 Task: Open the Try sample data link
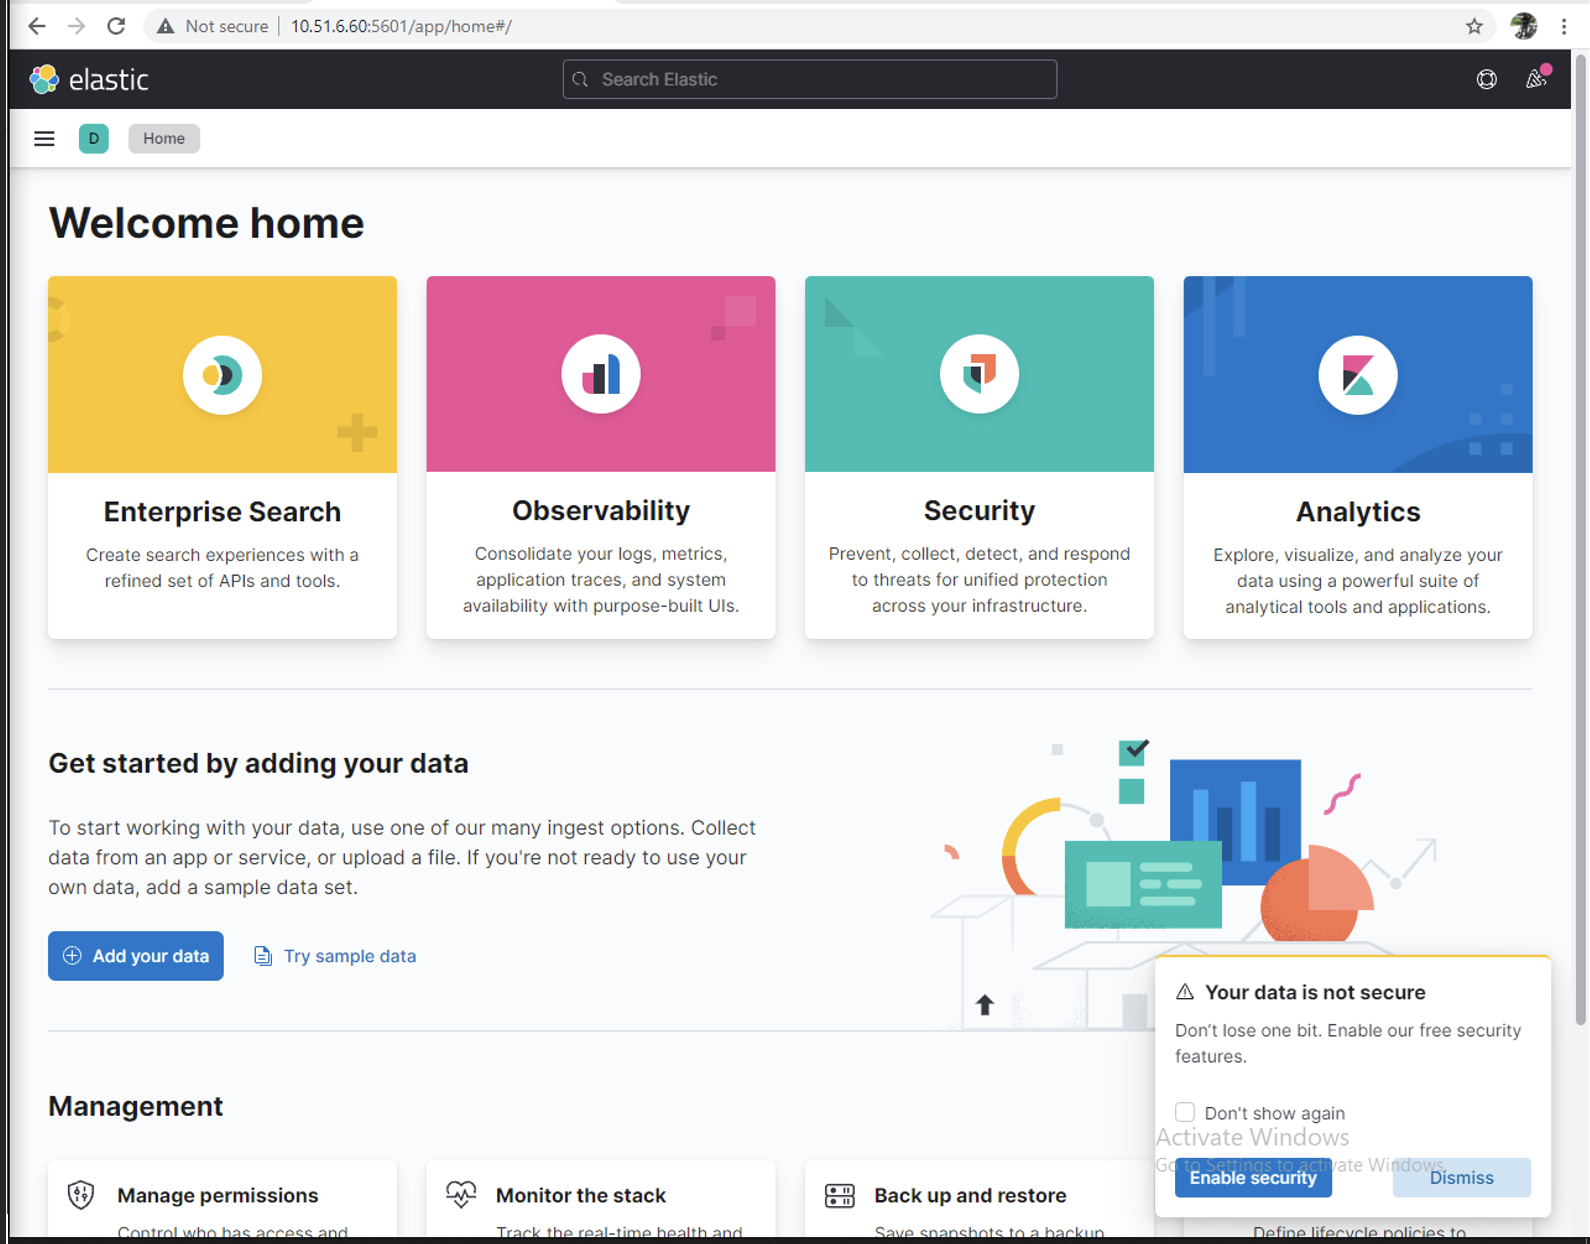[x=335, y=956]
